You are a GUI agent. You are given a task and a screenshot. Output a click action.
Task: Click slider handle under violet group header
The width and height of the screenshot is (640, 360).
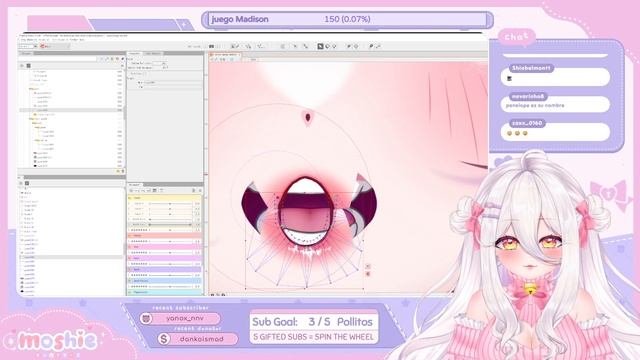[x=170, y=275]
